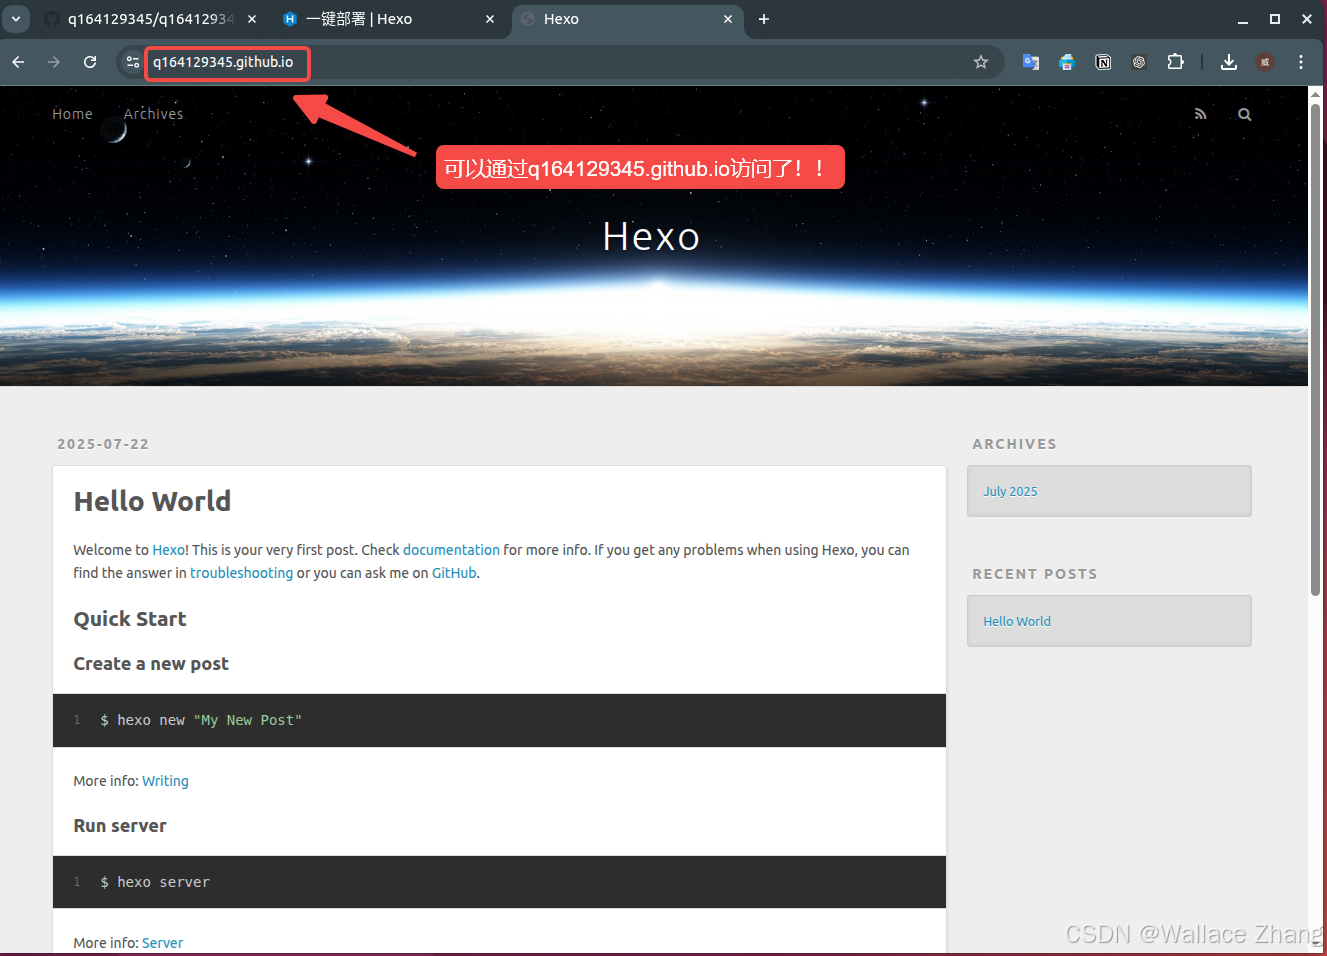The width and height of the screenshot is (1327, 956).
Task: Click the Hexo site title
Action: click(651, 237)
